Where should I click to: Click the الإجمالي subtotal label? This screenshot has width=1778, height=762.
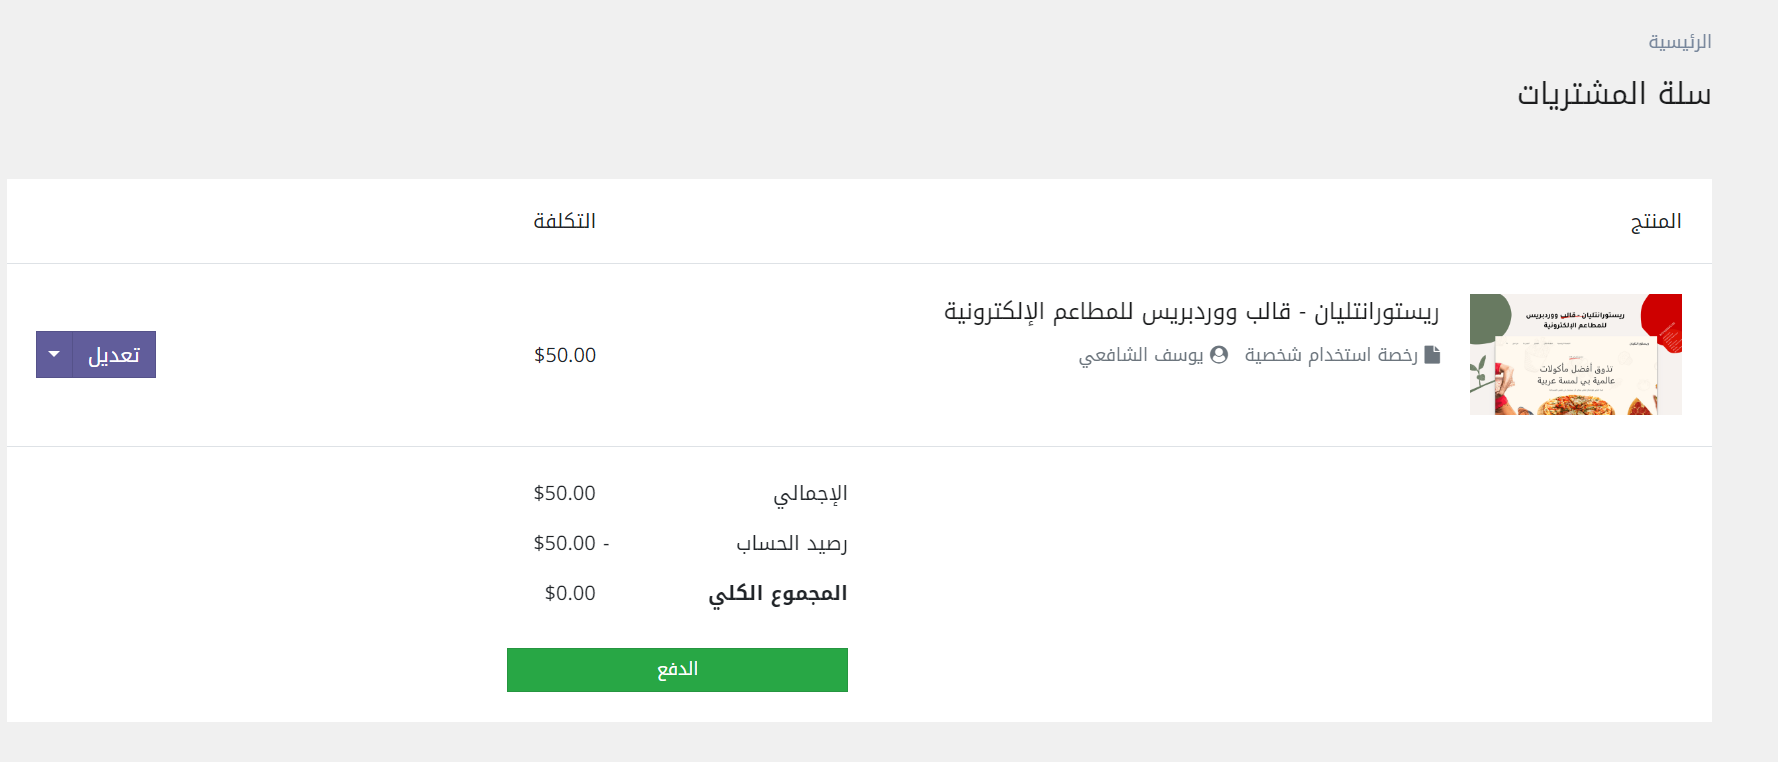[x=810, y=493]
